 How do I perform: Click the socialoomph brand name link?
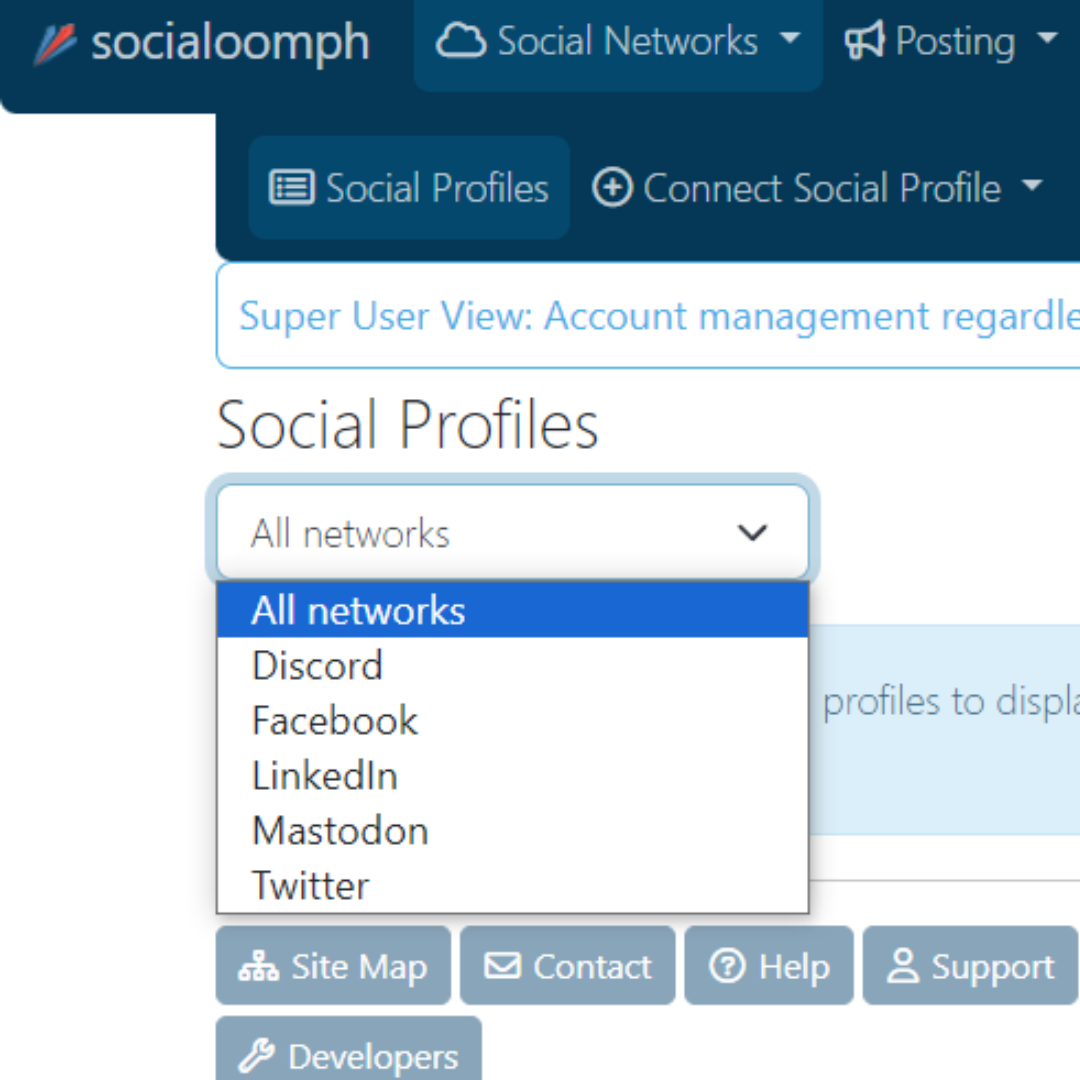[x=230, y=43]
